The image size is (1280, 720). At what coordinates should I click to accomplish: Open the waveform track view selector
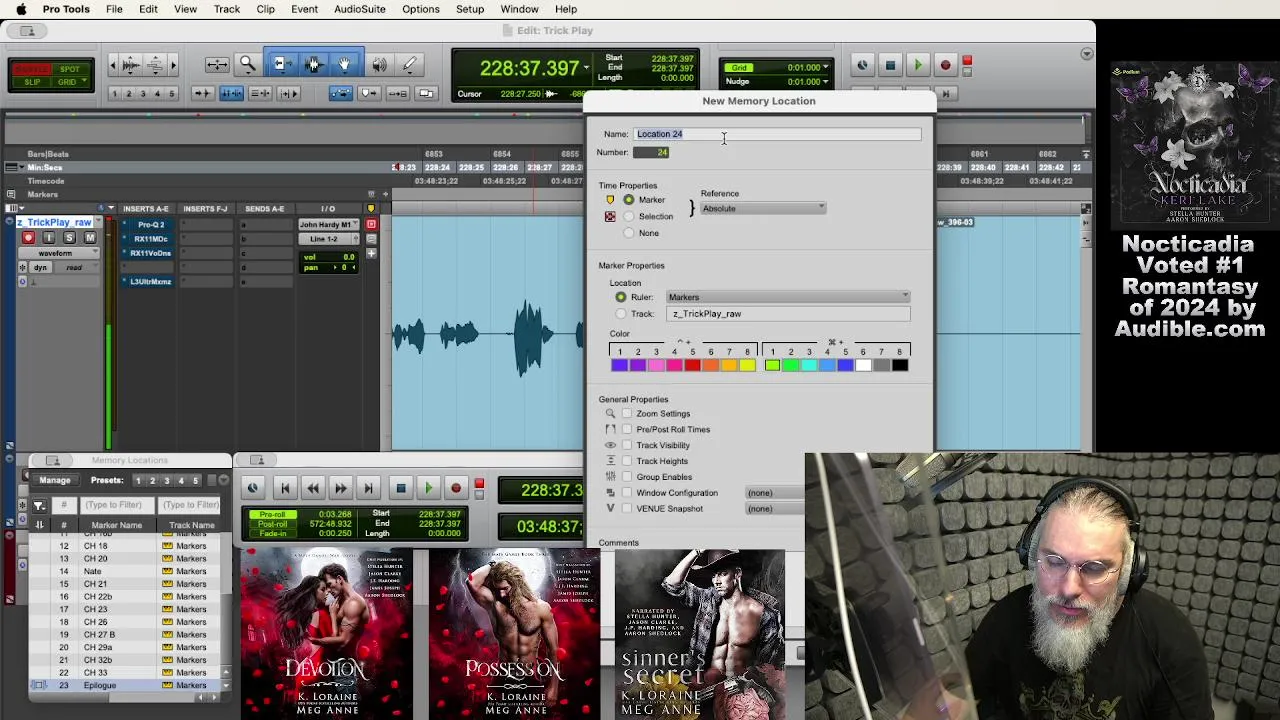coord(60,254)
